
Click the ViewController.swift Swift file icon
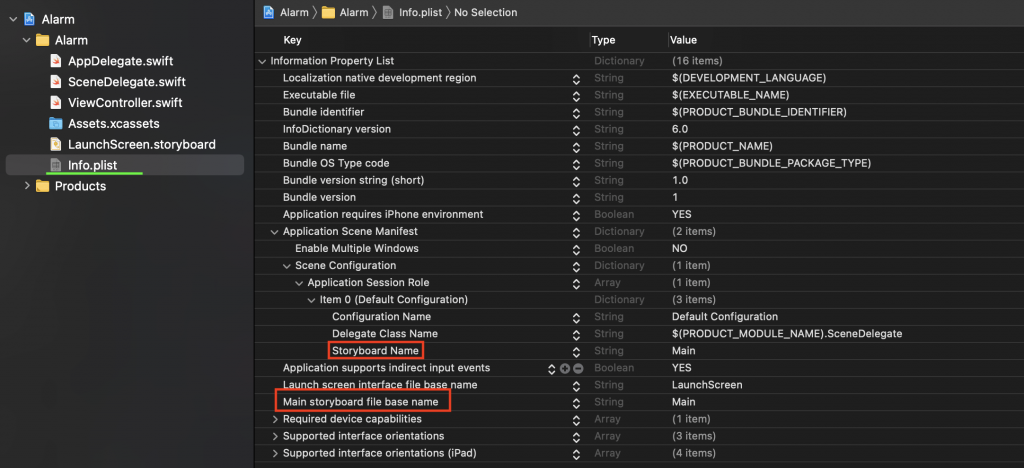[x=56, y=103]
